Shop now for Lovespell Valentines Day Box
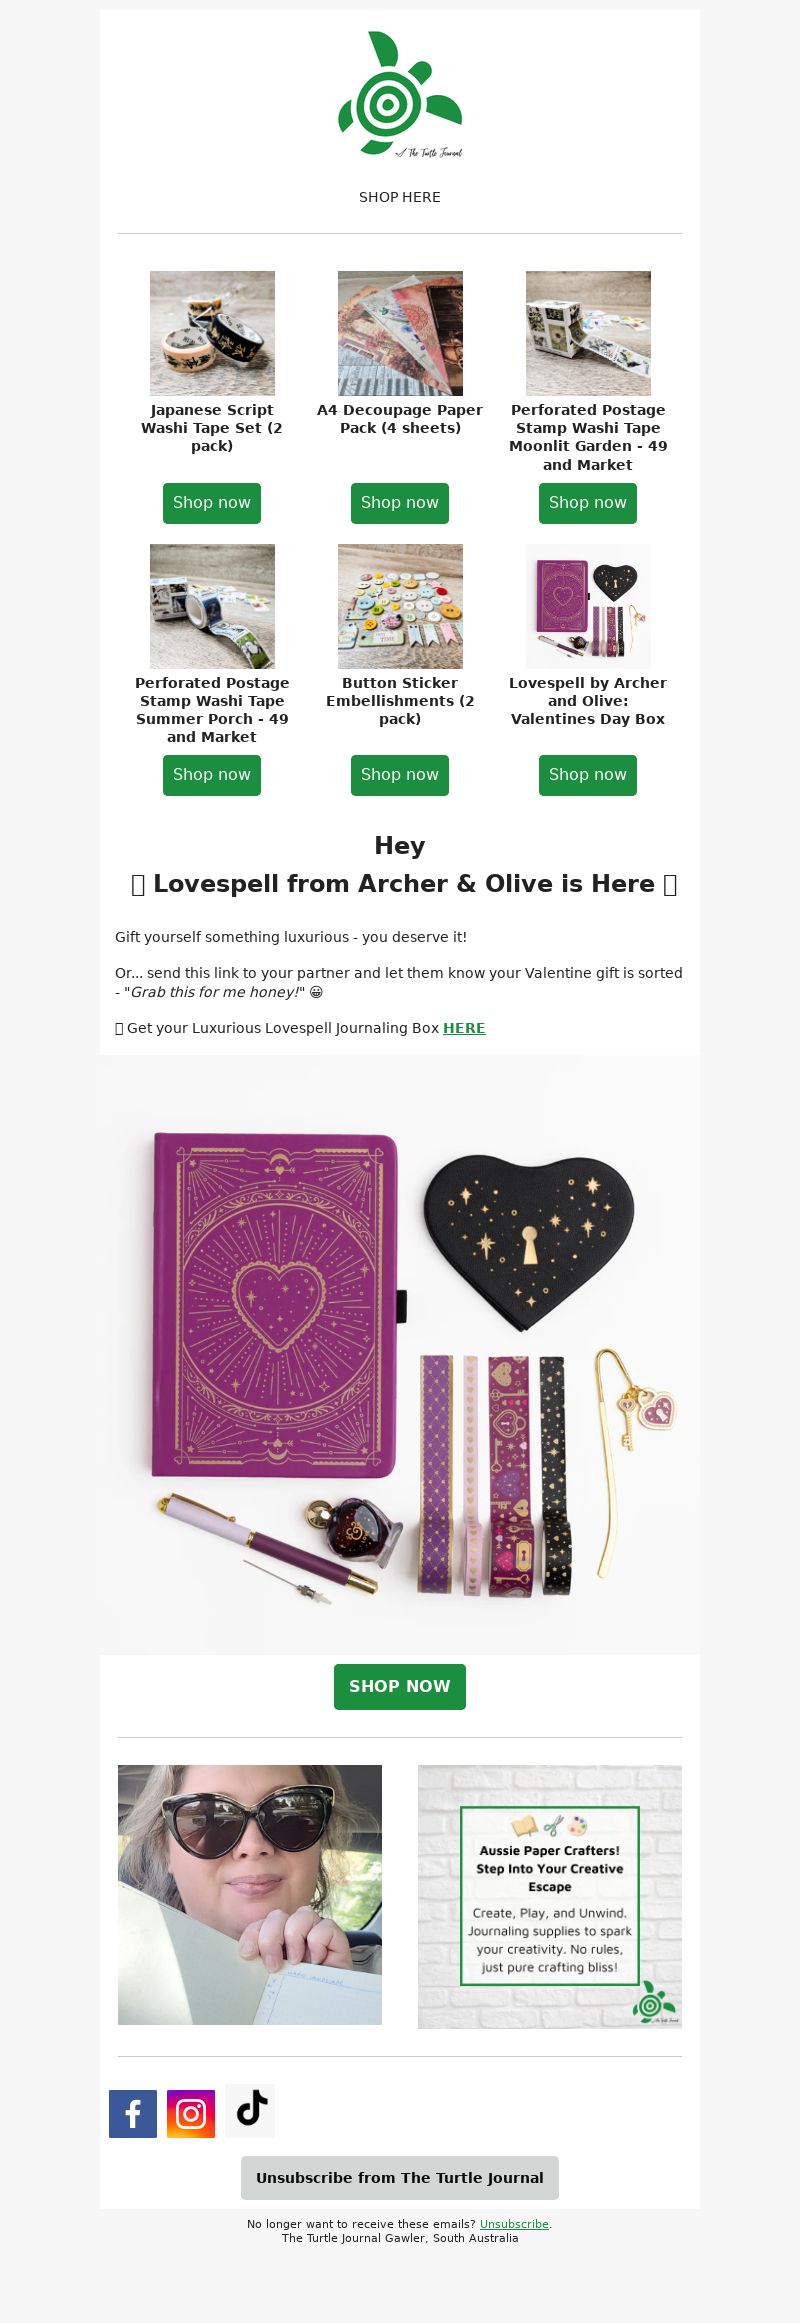The height and width of the screenshot is (2323, 800). point(588,775)
